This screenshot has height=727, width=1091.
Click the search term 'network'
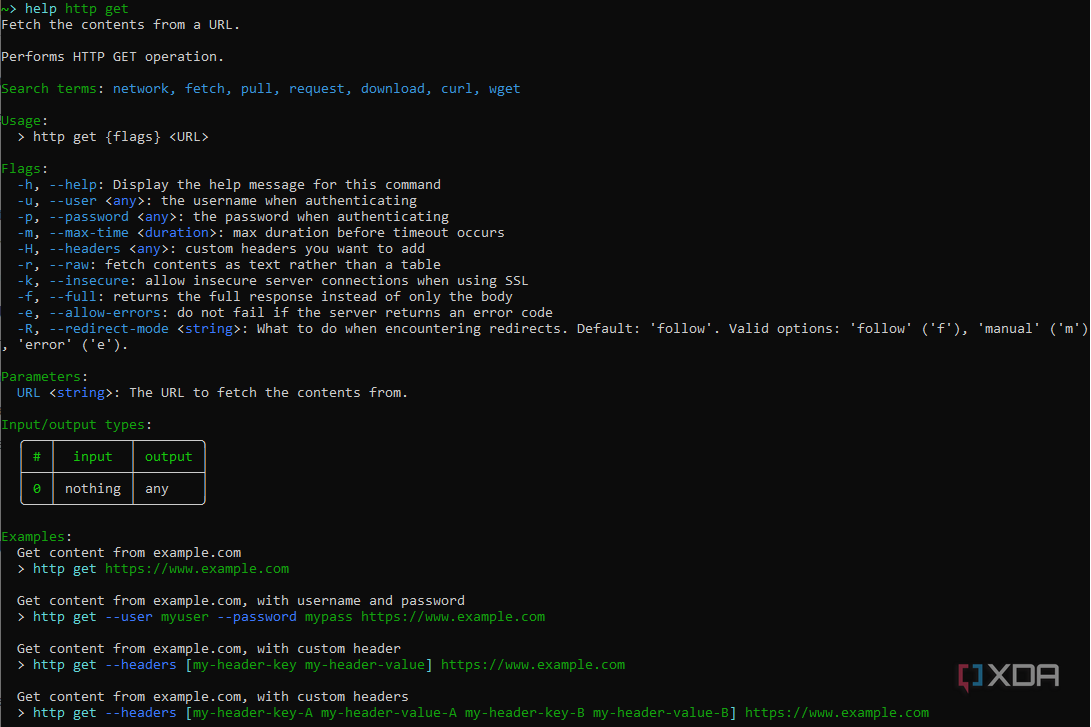click(x=141, y=88)
